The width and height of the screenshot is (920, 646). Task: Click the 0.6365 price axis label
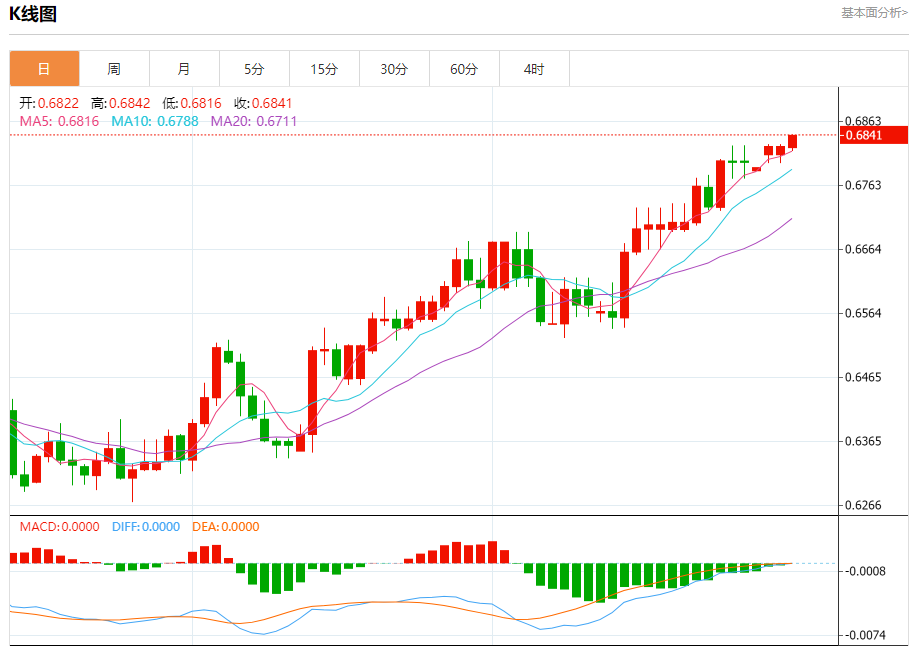pos(863,441)
